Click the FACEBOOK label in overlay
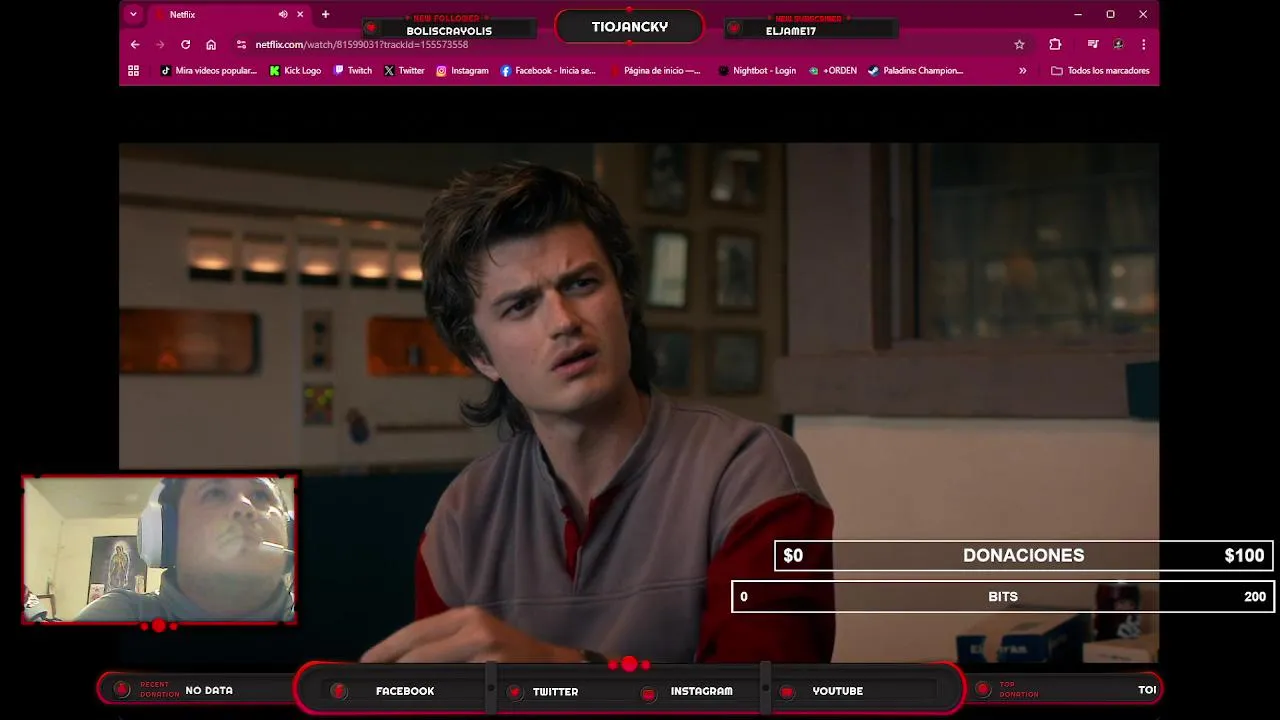The height and width of the screenshot is (720, 1280). (x=405, y=691)
